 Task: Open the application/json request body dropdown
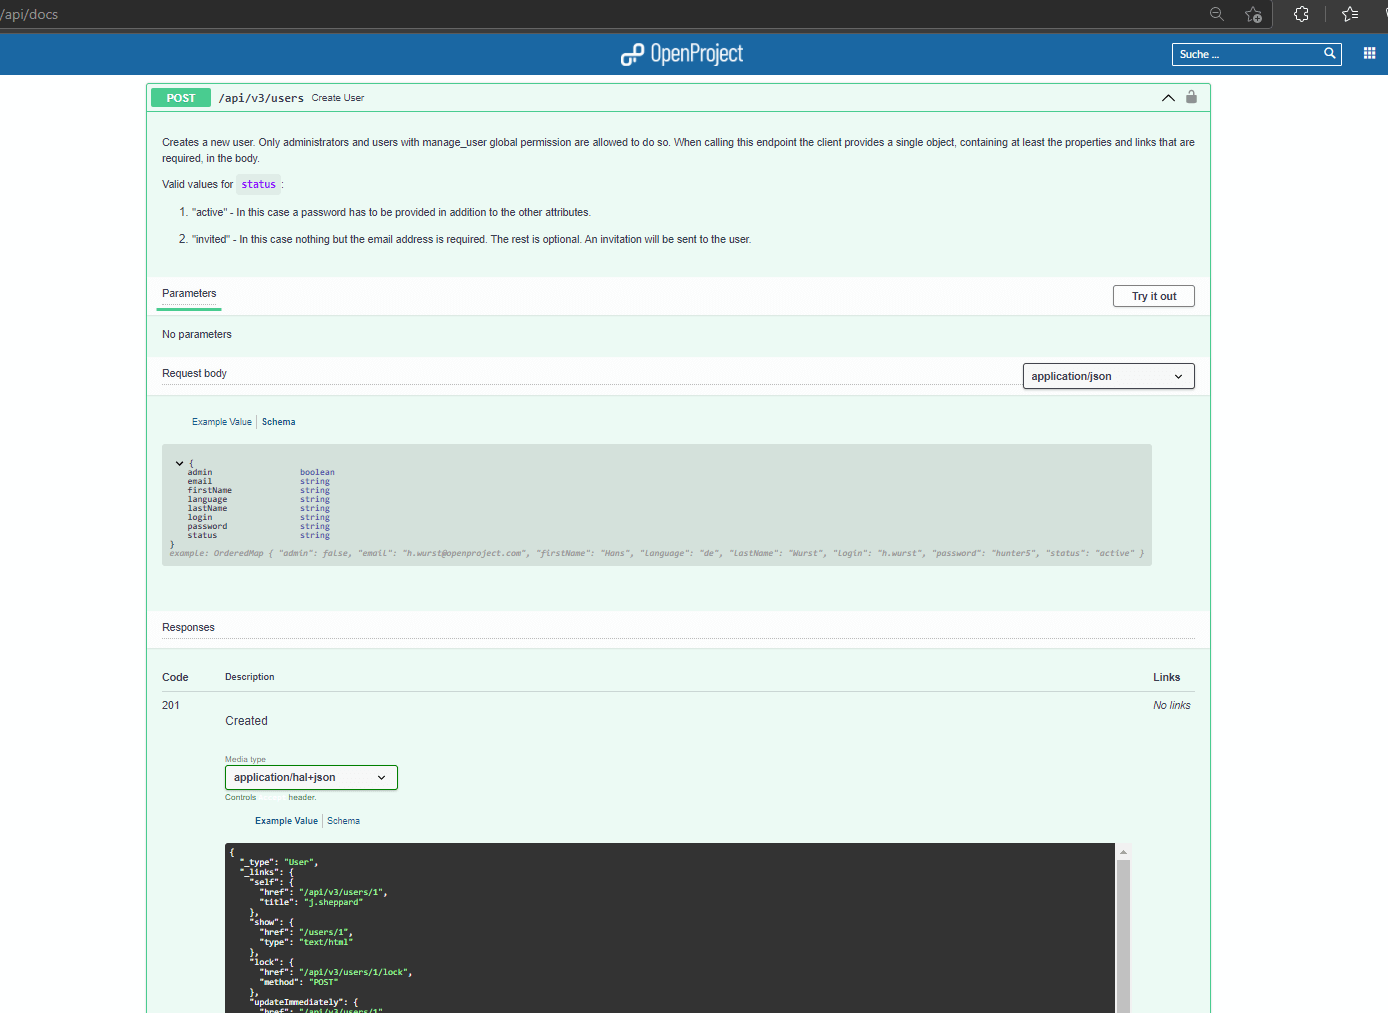pyautogui.click(x=1107, y=375)
